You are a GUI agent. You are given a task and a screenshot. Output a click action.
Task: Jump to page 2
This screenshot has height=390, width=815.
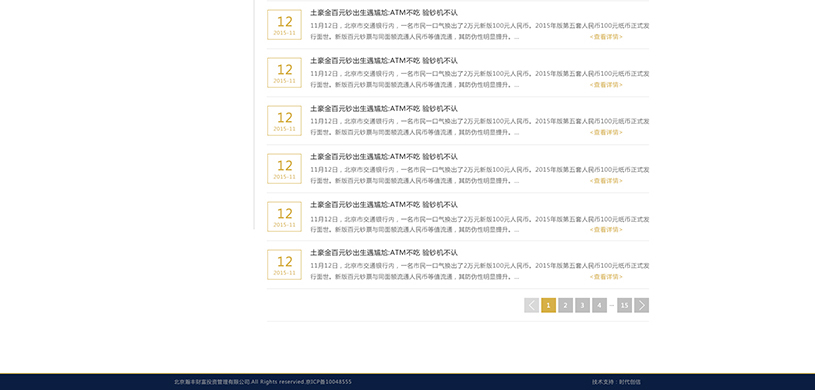pos(566,305)
